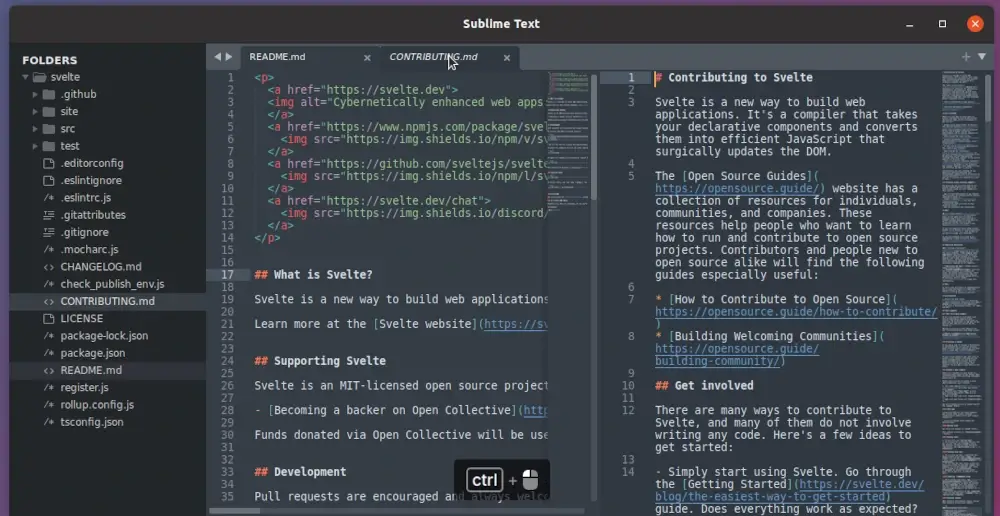Click the https://opensource.guide/ link
This screenshot has width=1000, height=516.
coord(736,188)
